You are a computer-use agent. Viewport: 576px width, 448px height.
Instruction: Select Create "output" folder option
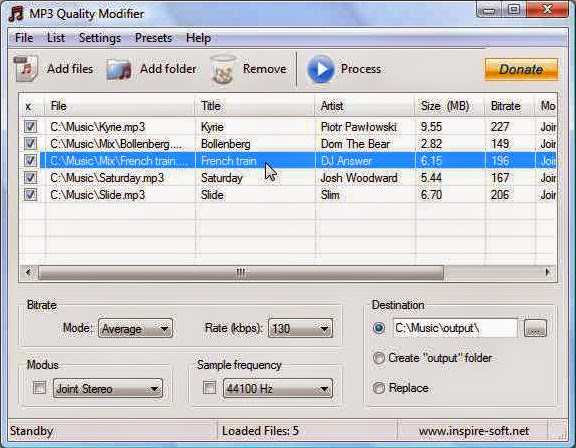(x=379, y=358)
